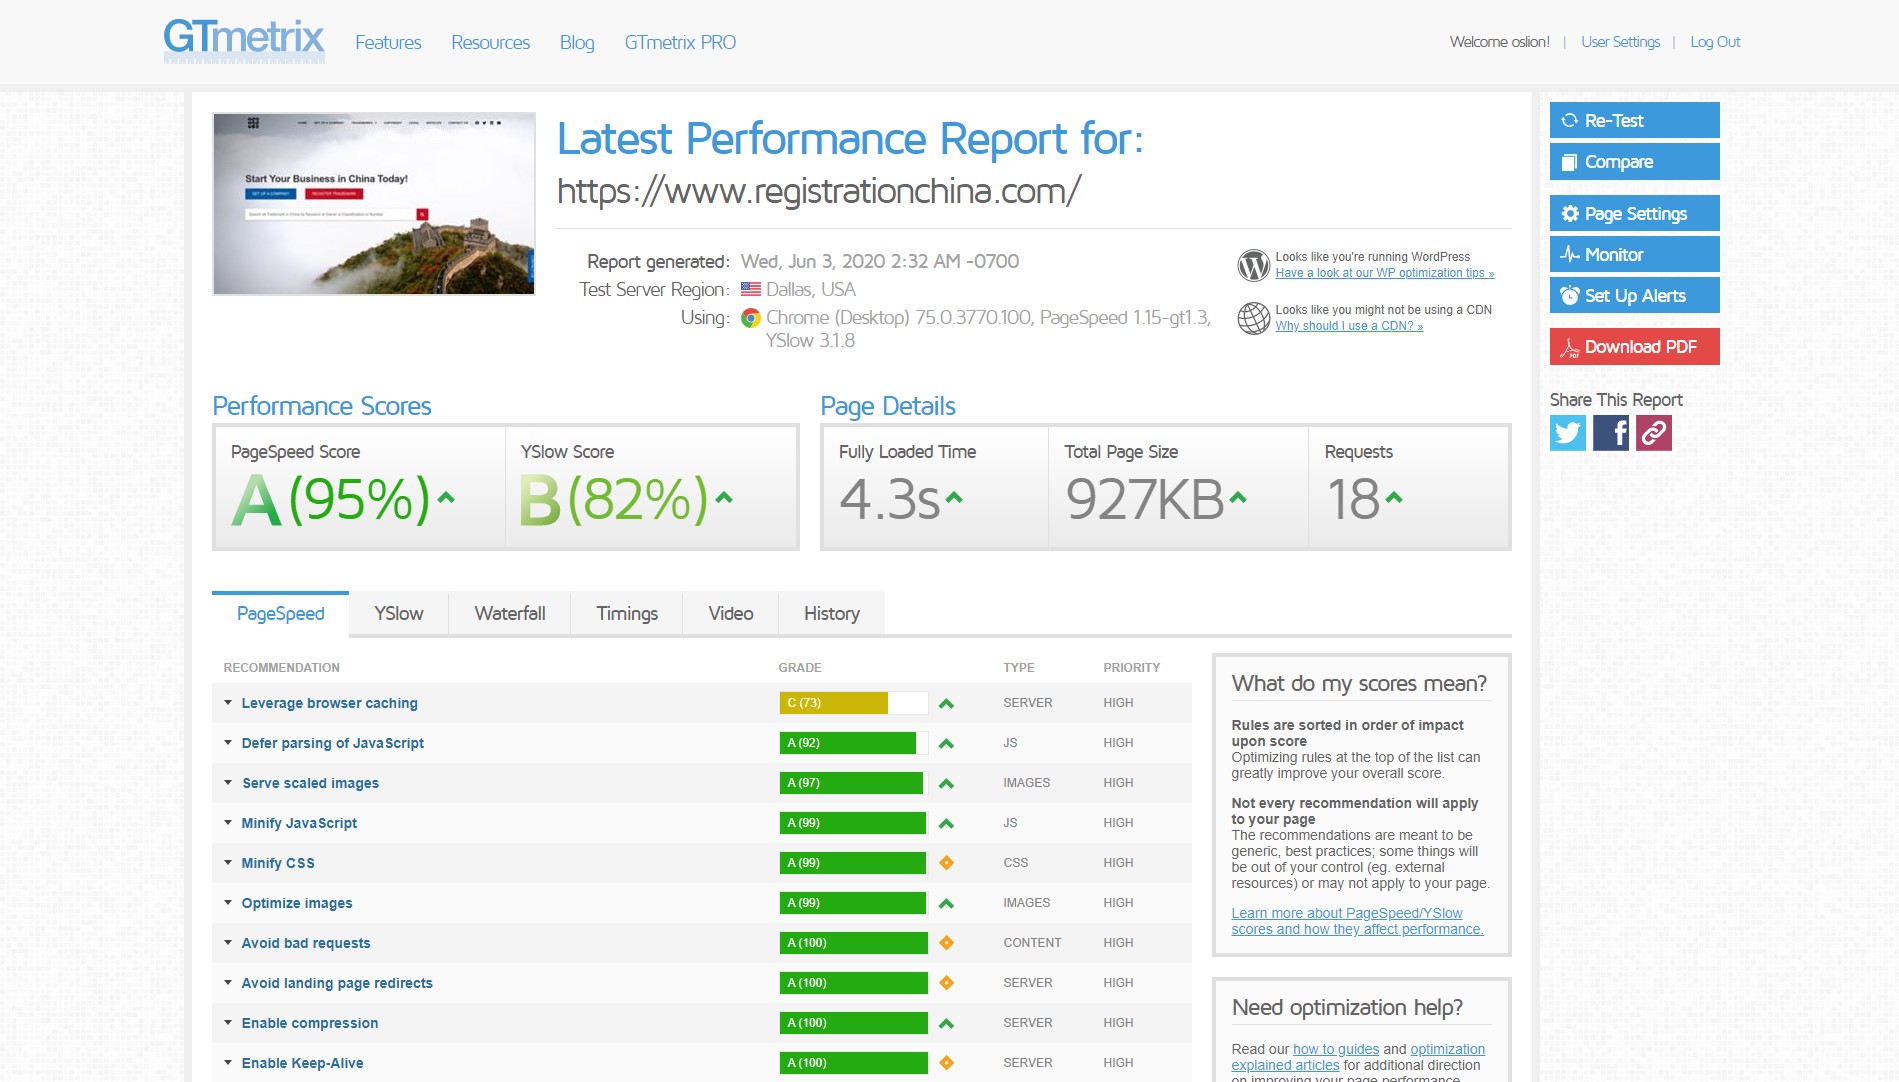
Task: Click the RECOMMENDATION column header
Action: [x=281, y=667]
